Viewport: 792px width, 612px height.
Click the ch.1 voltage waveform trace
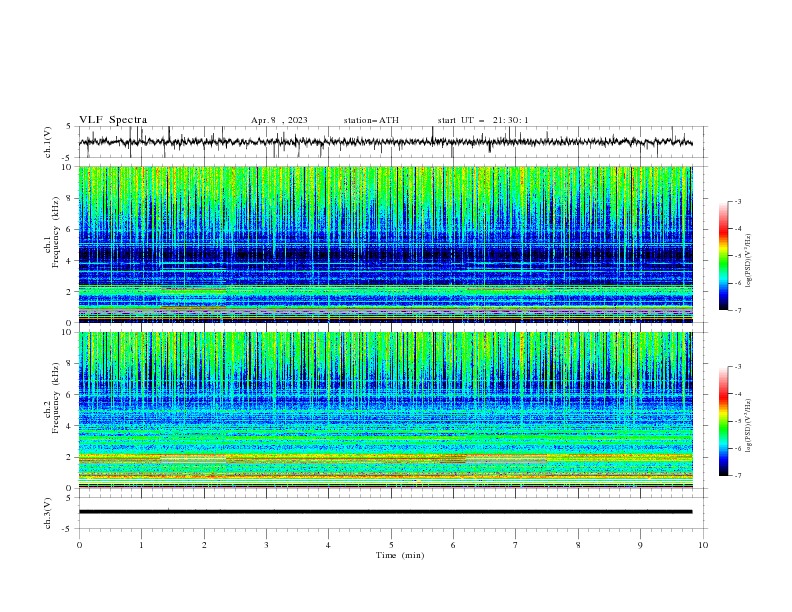click(x=386, y=142)
